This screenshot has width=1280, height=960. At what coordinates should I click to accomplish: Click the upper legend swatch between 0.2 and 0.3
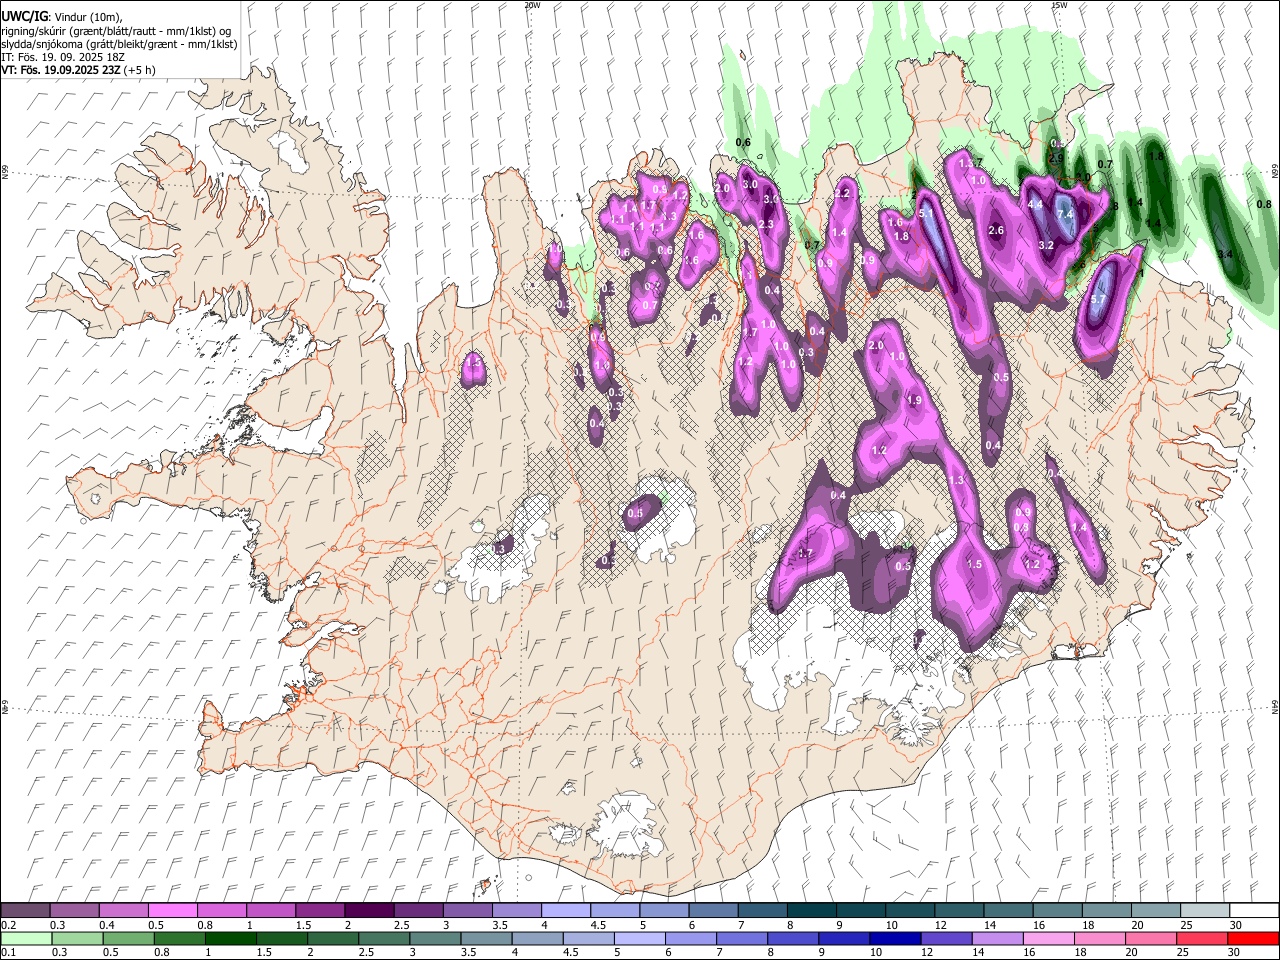pyautogui.click(x=26, y=910)
